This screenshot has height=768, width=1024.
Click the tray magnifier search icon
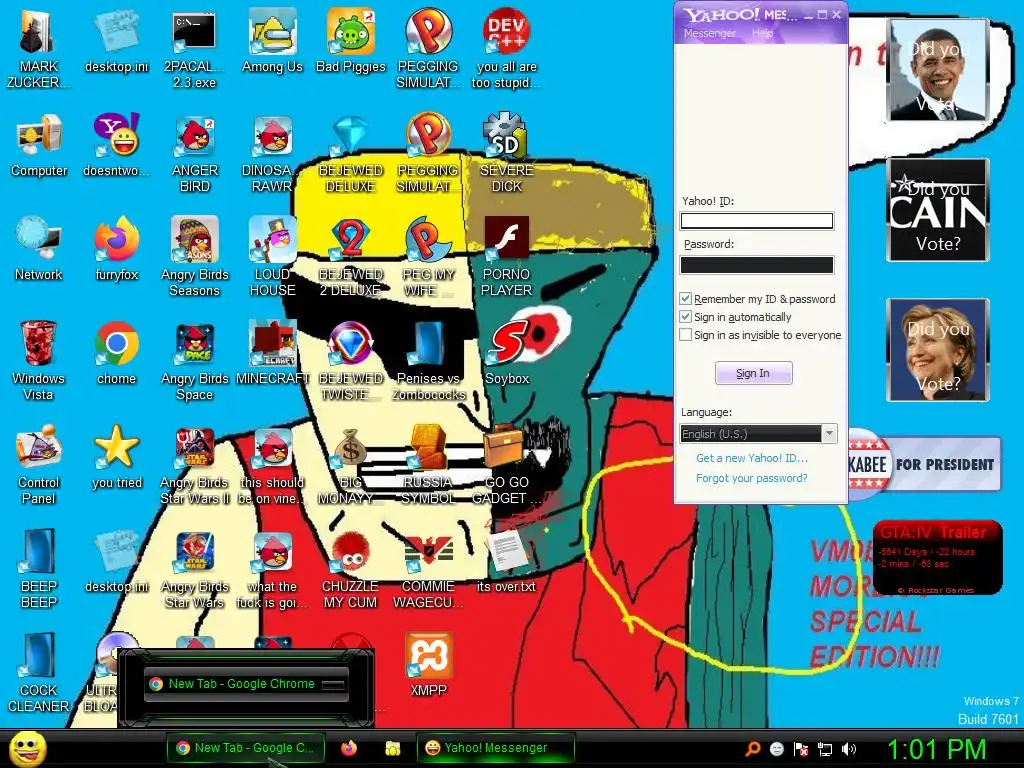pyautogui.click(x=753, y=749)
